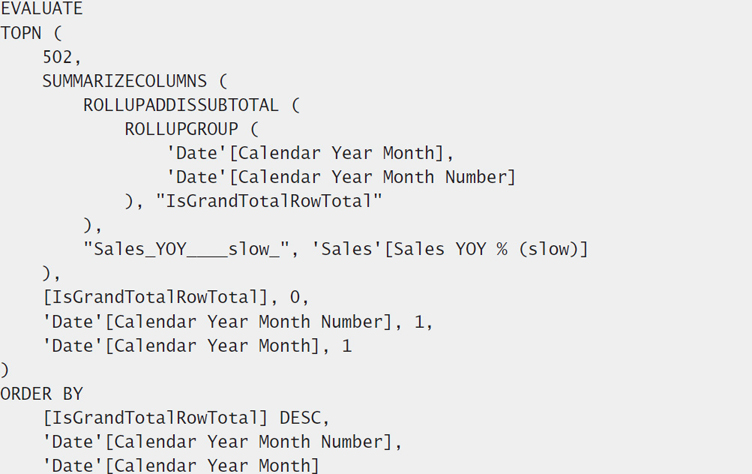Screen dimensions: 752x474
Task: Click [IsGrandTotalRowTotal], 0 line in TOPN
Action: tap(176, 297)
